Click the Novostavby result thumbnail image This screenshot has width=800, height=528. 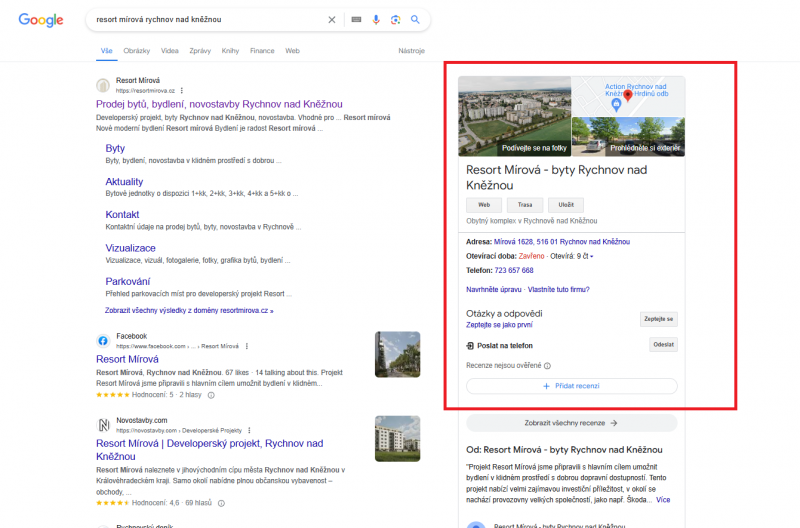397,439
